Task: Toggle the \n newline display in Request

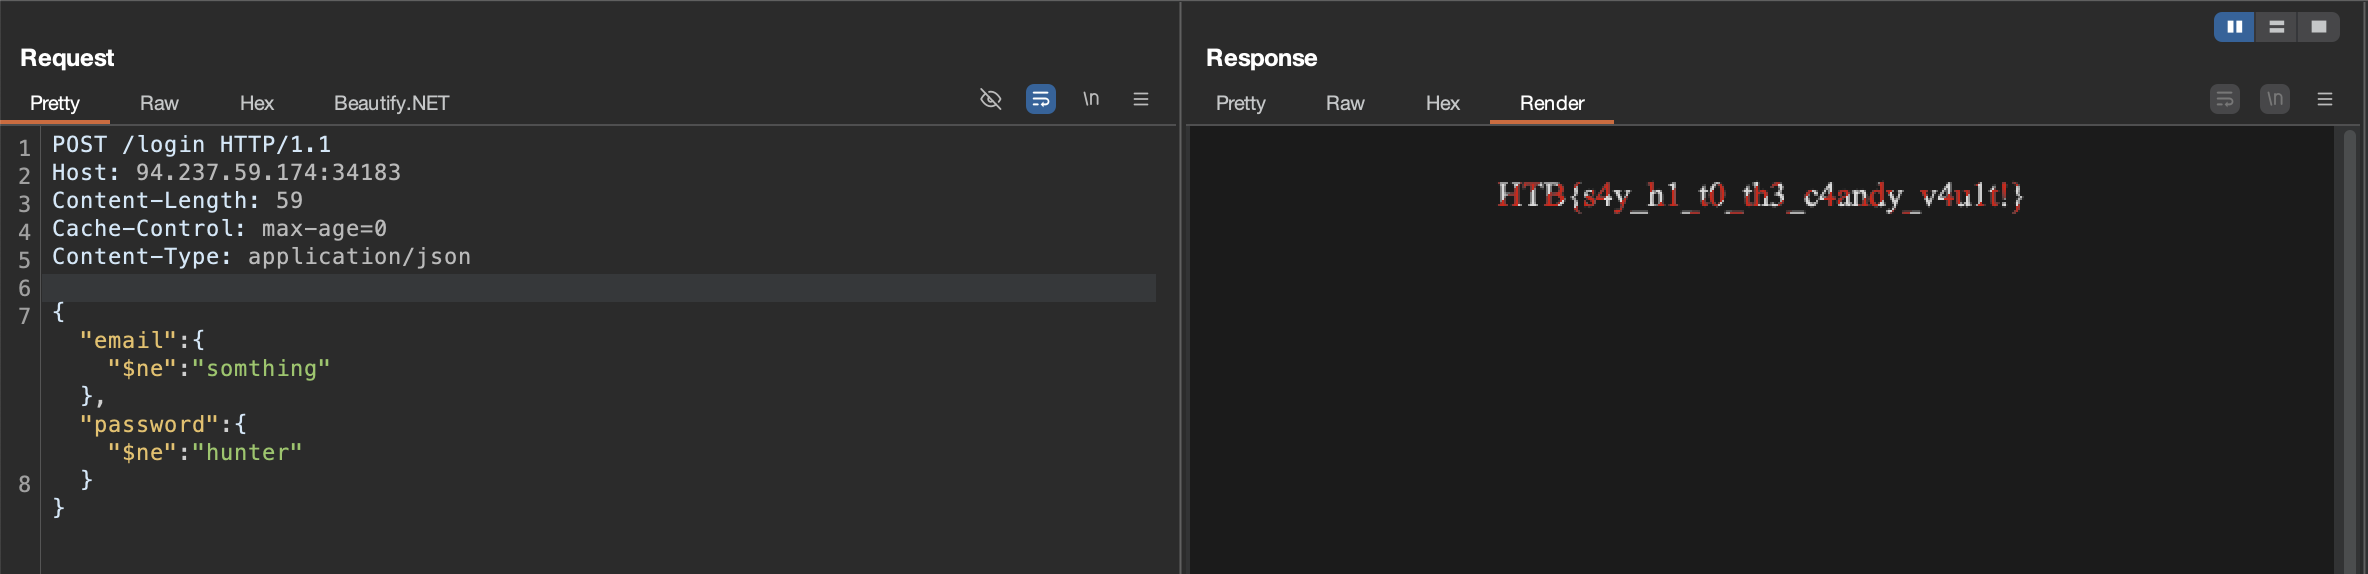Action: coord(1091,99)
